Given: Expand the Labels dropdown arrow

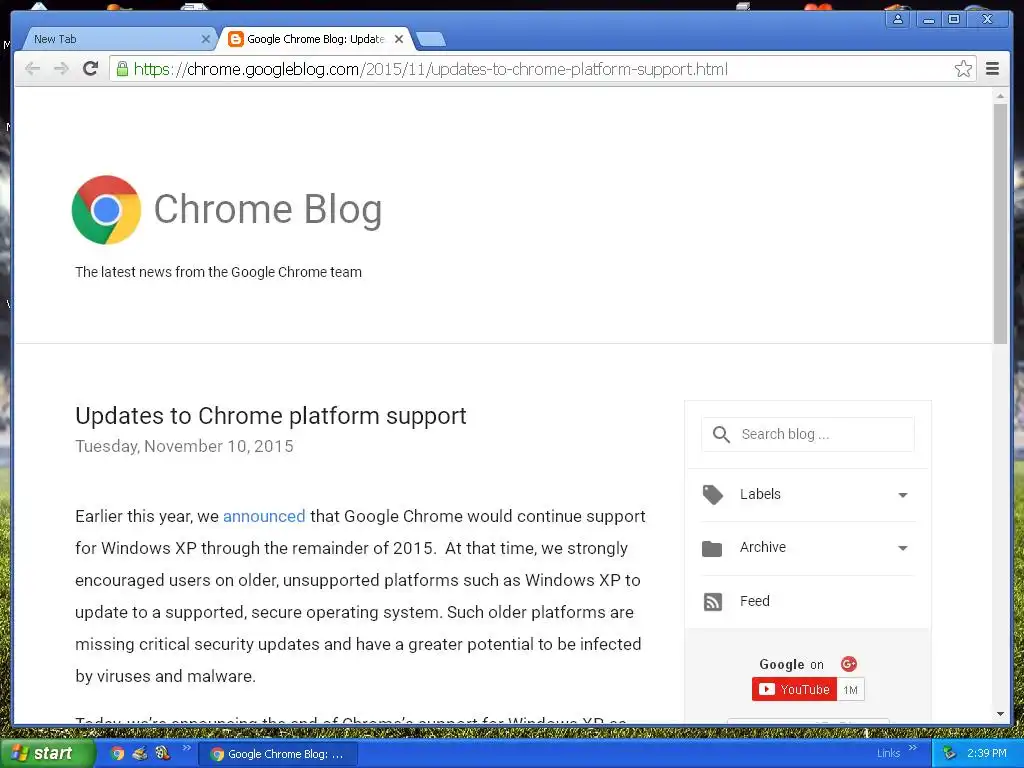Looking at the screenshot, I should (903, 495).
